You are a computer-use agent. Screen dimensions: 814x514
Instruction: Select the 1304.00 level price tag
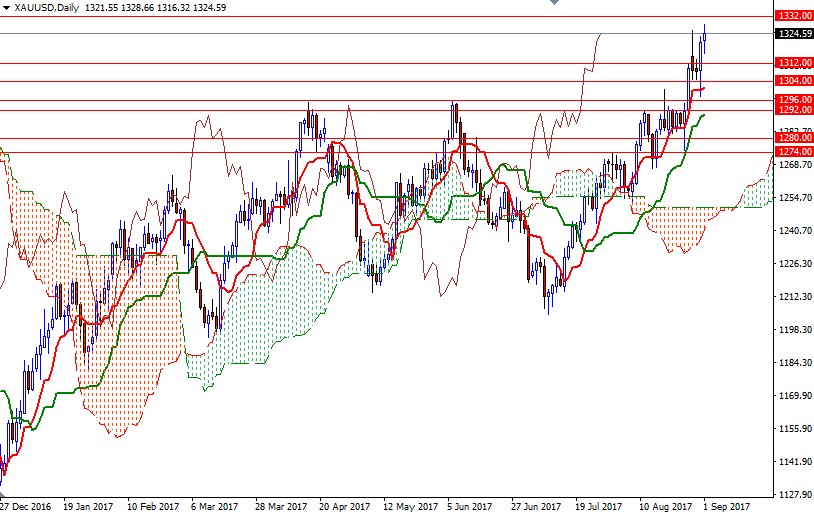tap(793, 81)
